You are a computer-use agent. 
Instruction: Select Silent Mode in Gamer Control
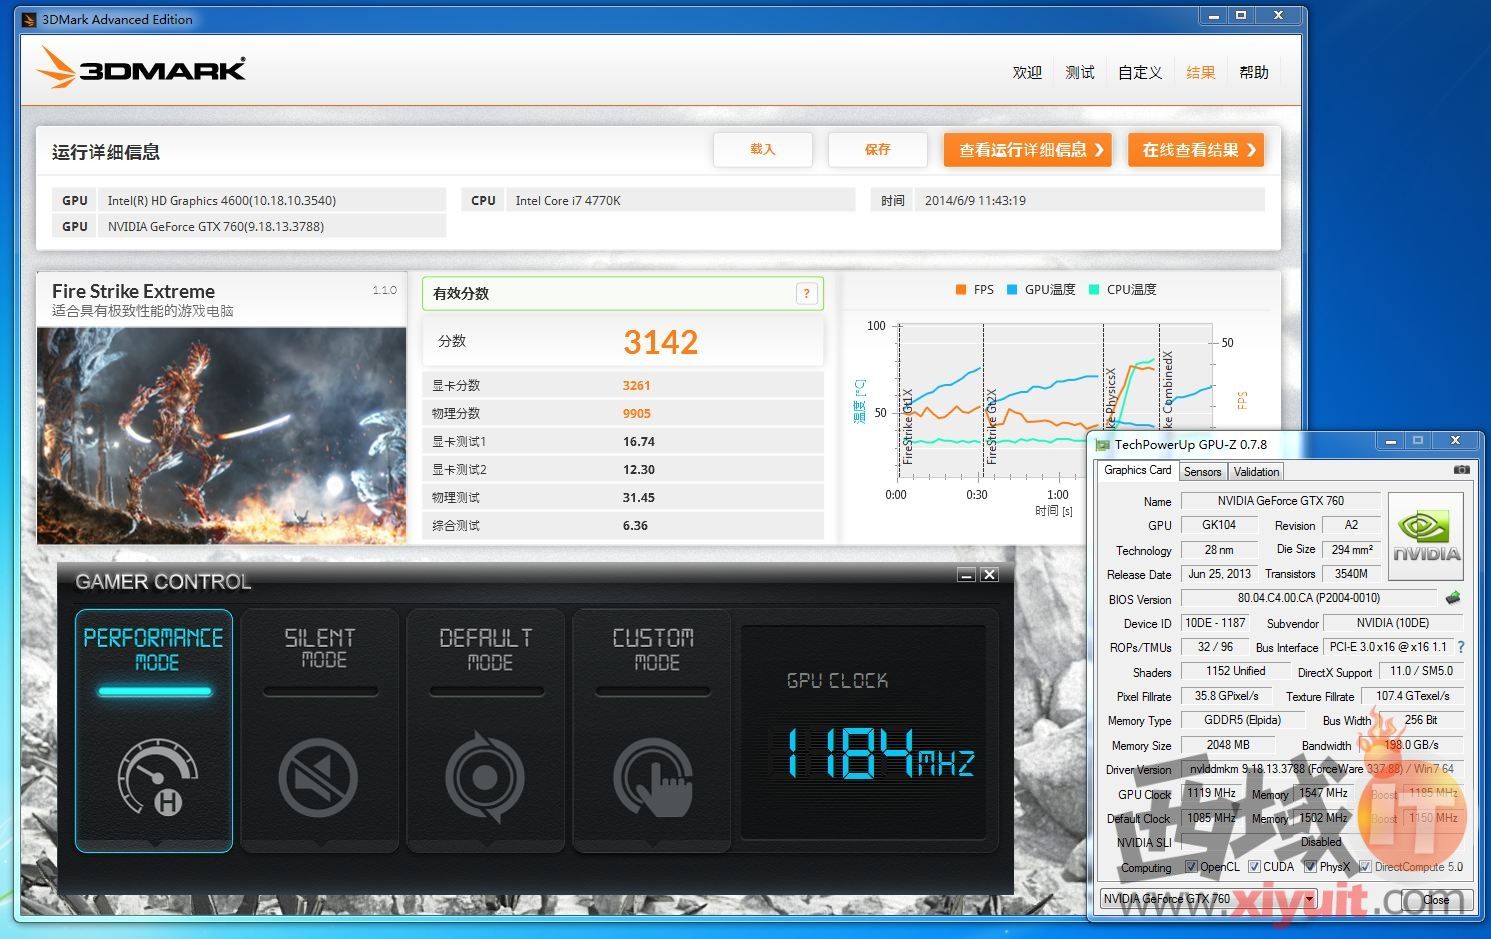coord(320,731)
